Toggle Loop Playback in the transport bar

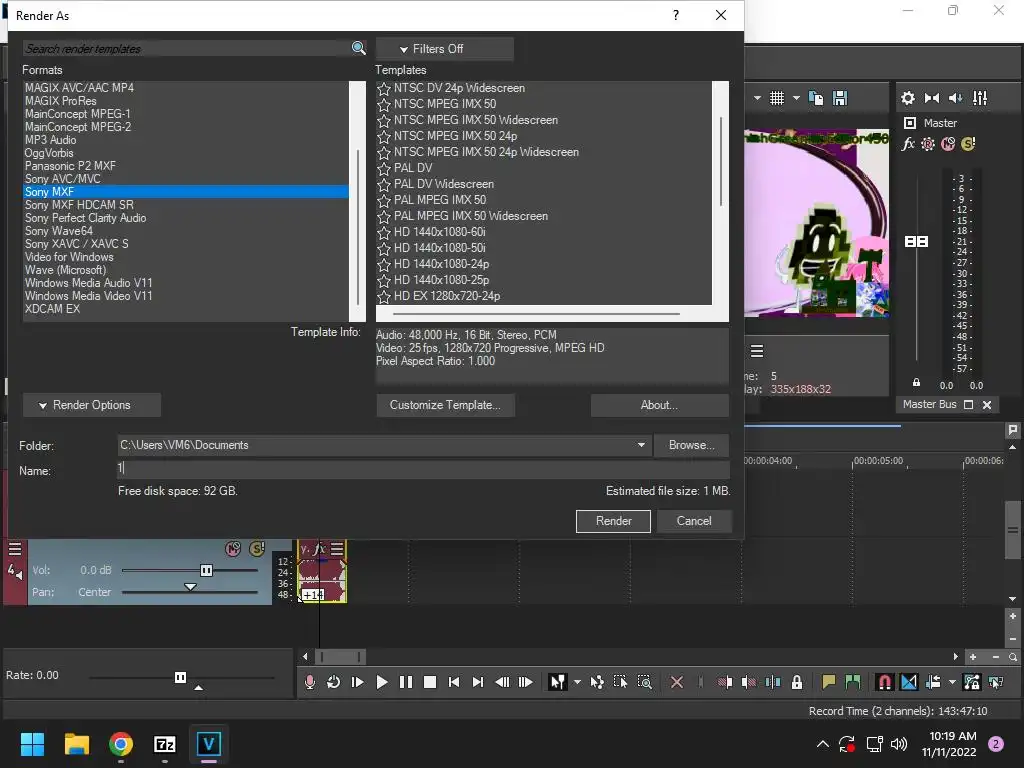[x=333, y=682]
